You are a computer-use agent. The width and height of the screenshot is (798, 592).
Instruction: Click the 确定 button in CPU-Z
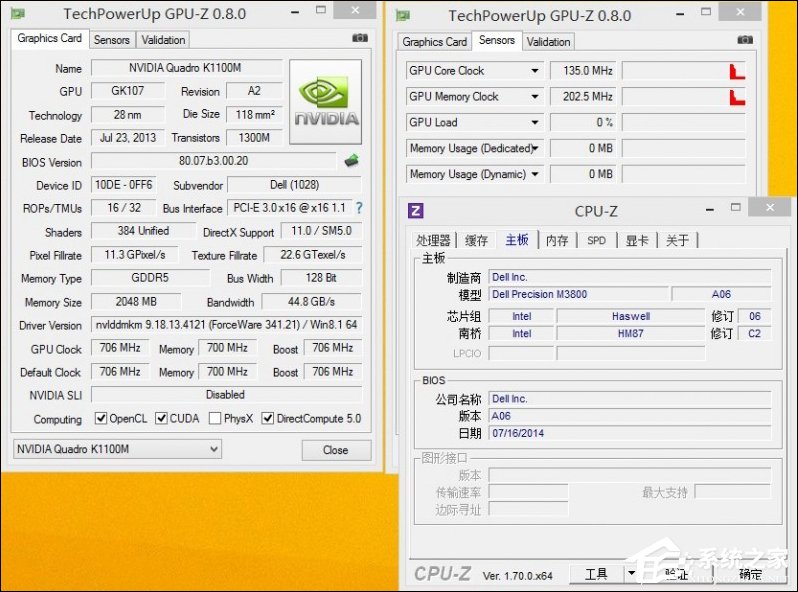pos(751,574)
